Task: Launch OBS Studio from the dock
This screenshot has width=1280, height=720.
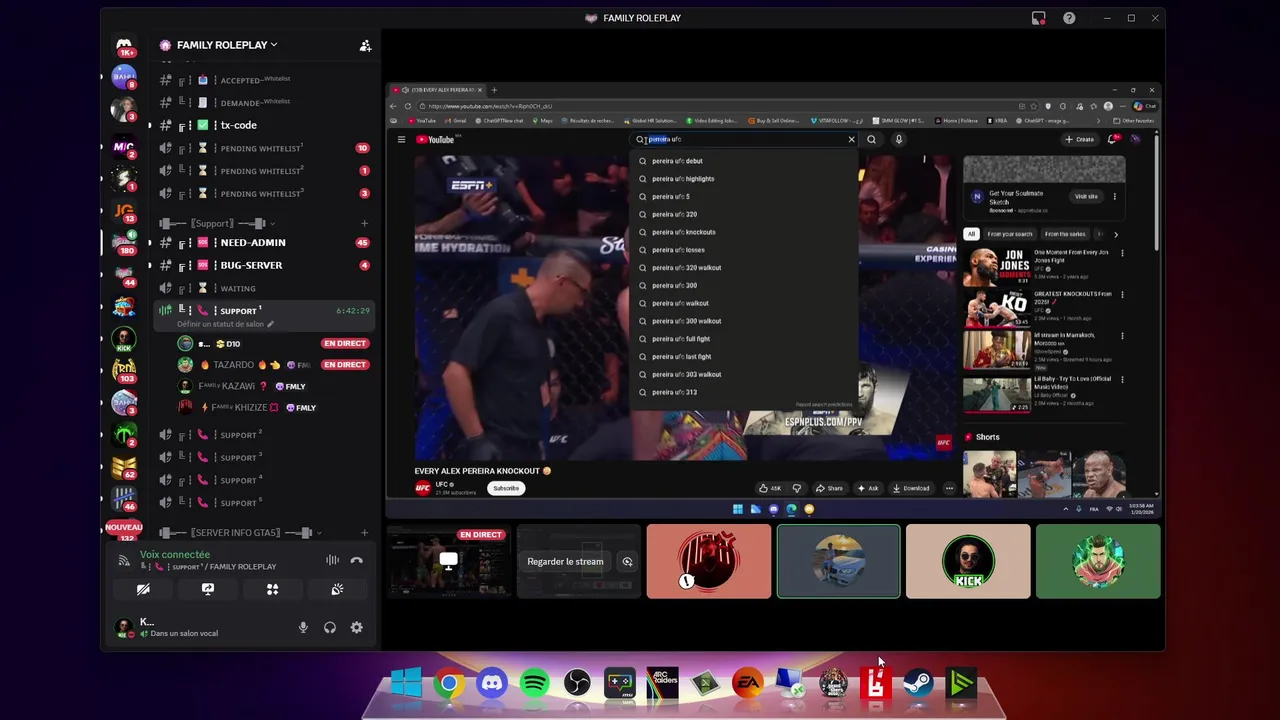Action: pyautogui.click(x=577, y=684)
